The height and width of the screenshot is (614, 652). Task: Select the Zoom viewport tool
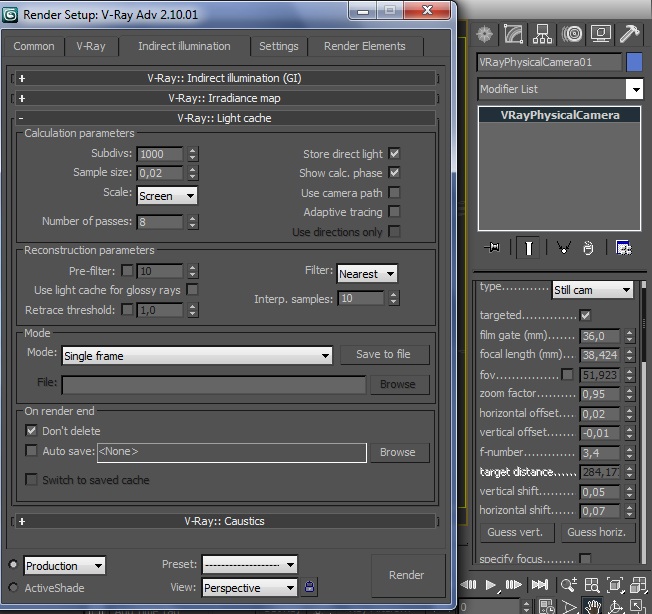568,584
